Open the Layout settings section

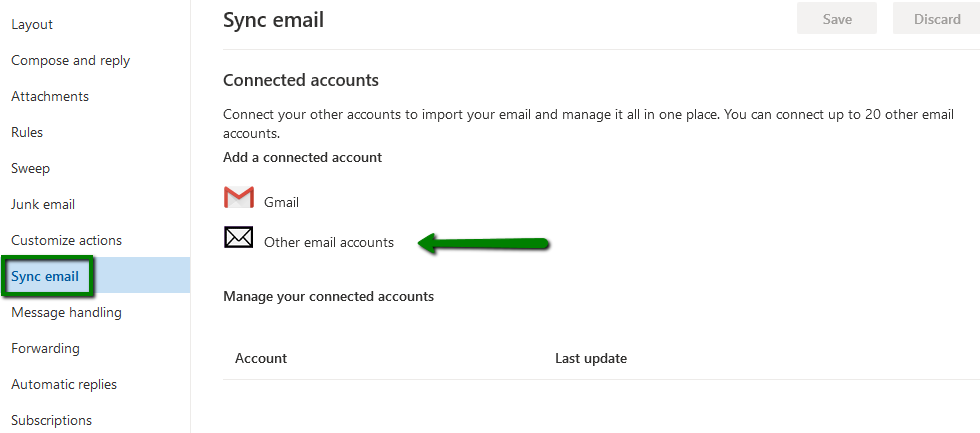(32, 24)
